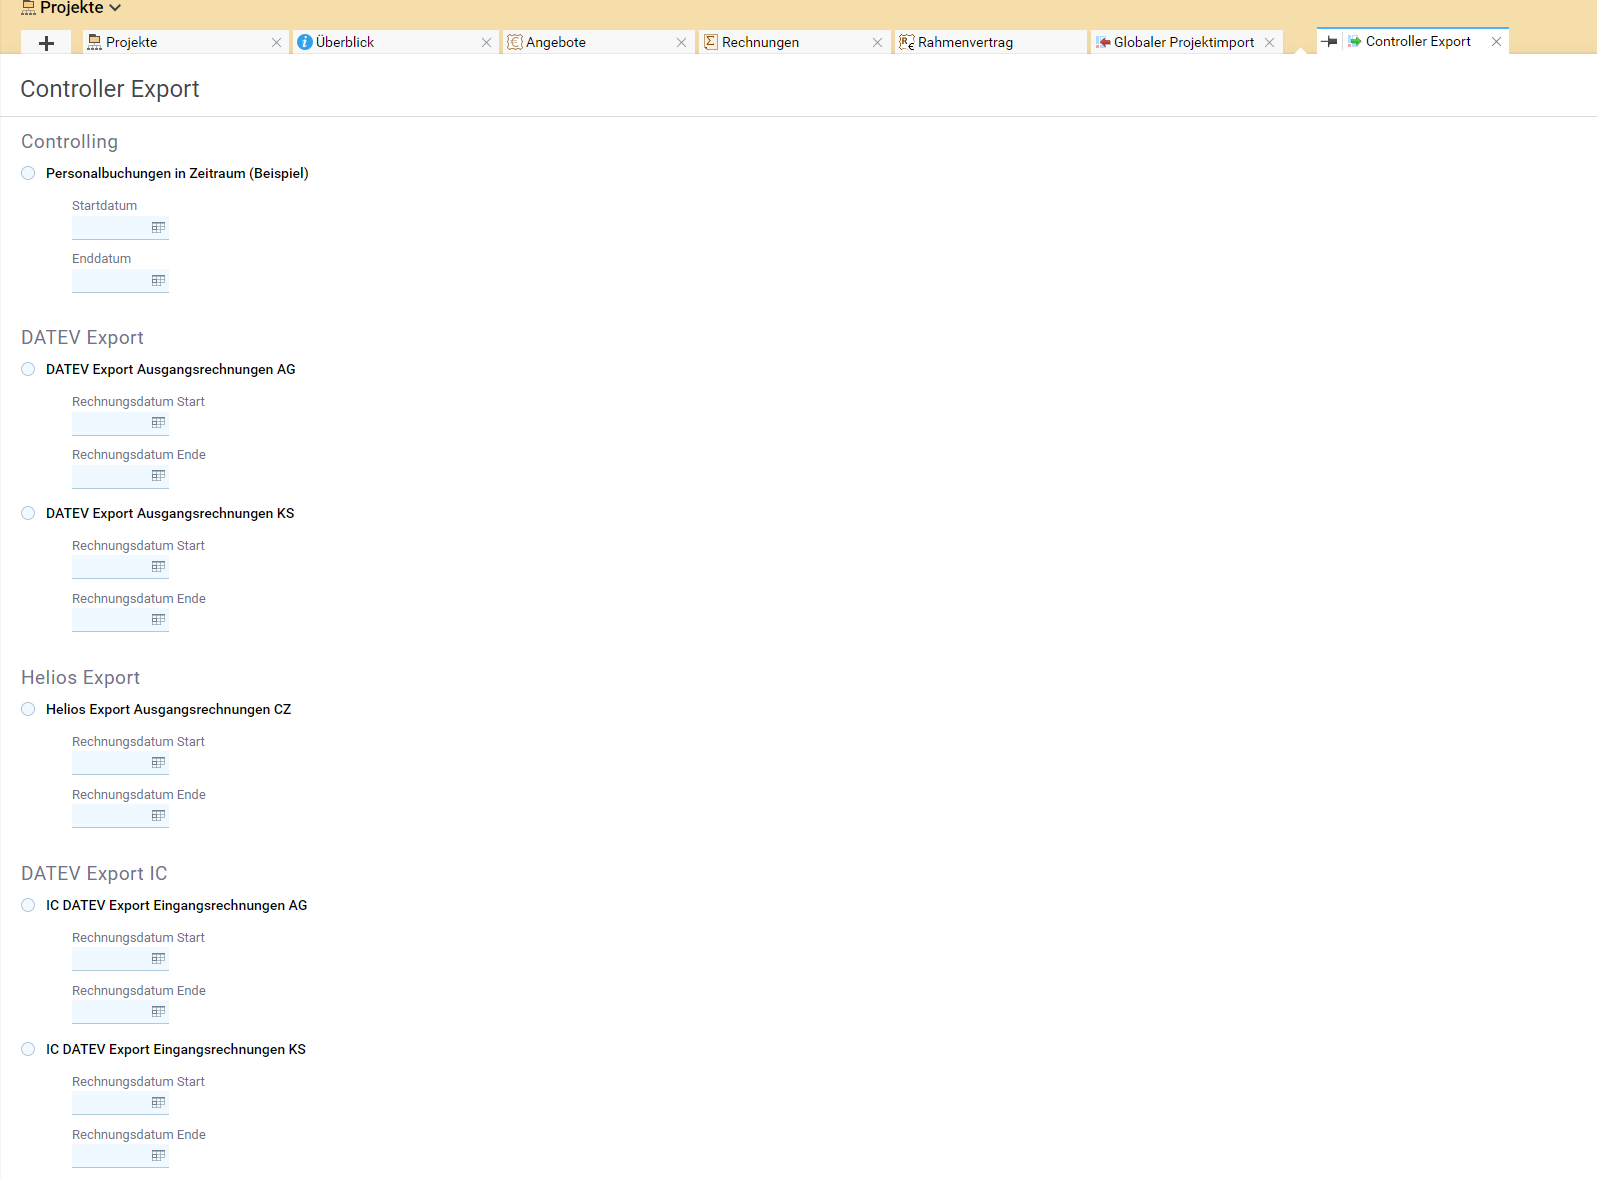
Task: Focus Rechnungsdatum Start field under Helios Export
Action: pyautogui.click(x=120, y=763)
